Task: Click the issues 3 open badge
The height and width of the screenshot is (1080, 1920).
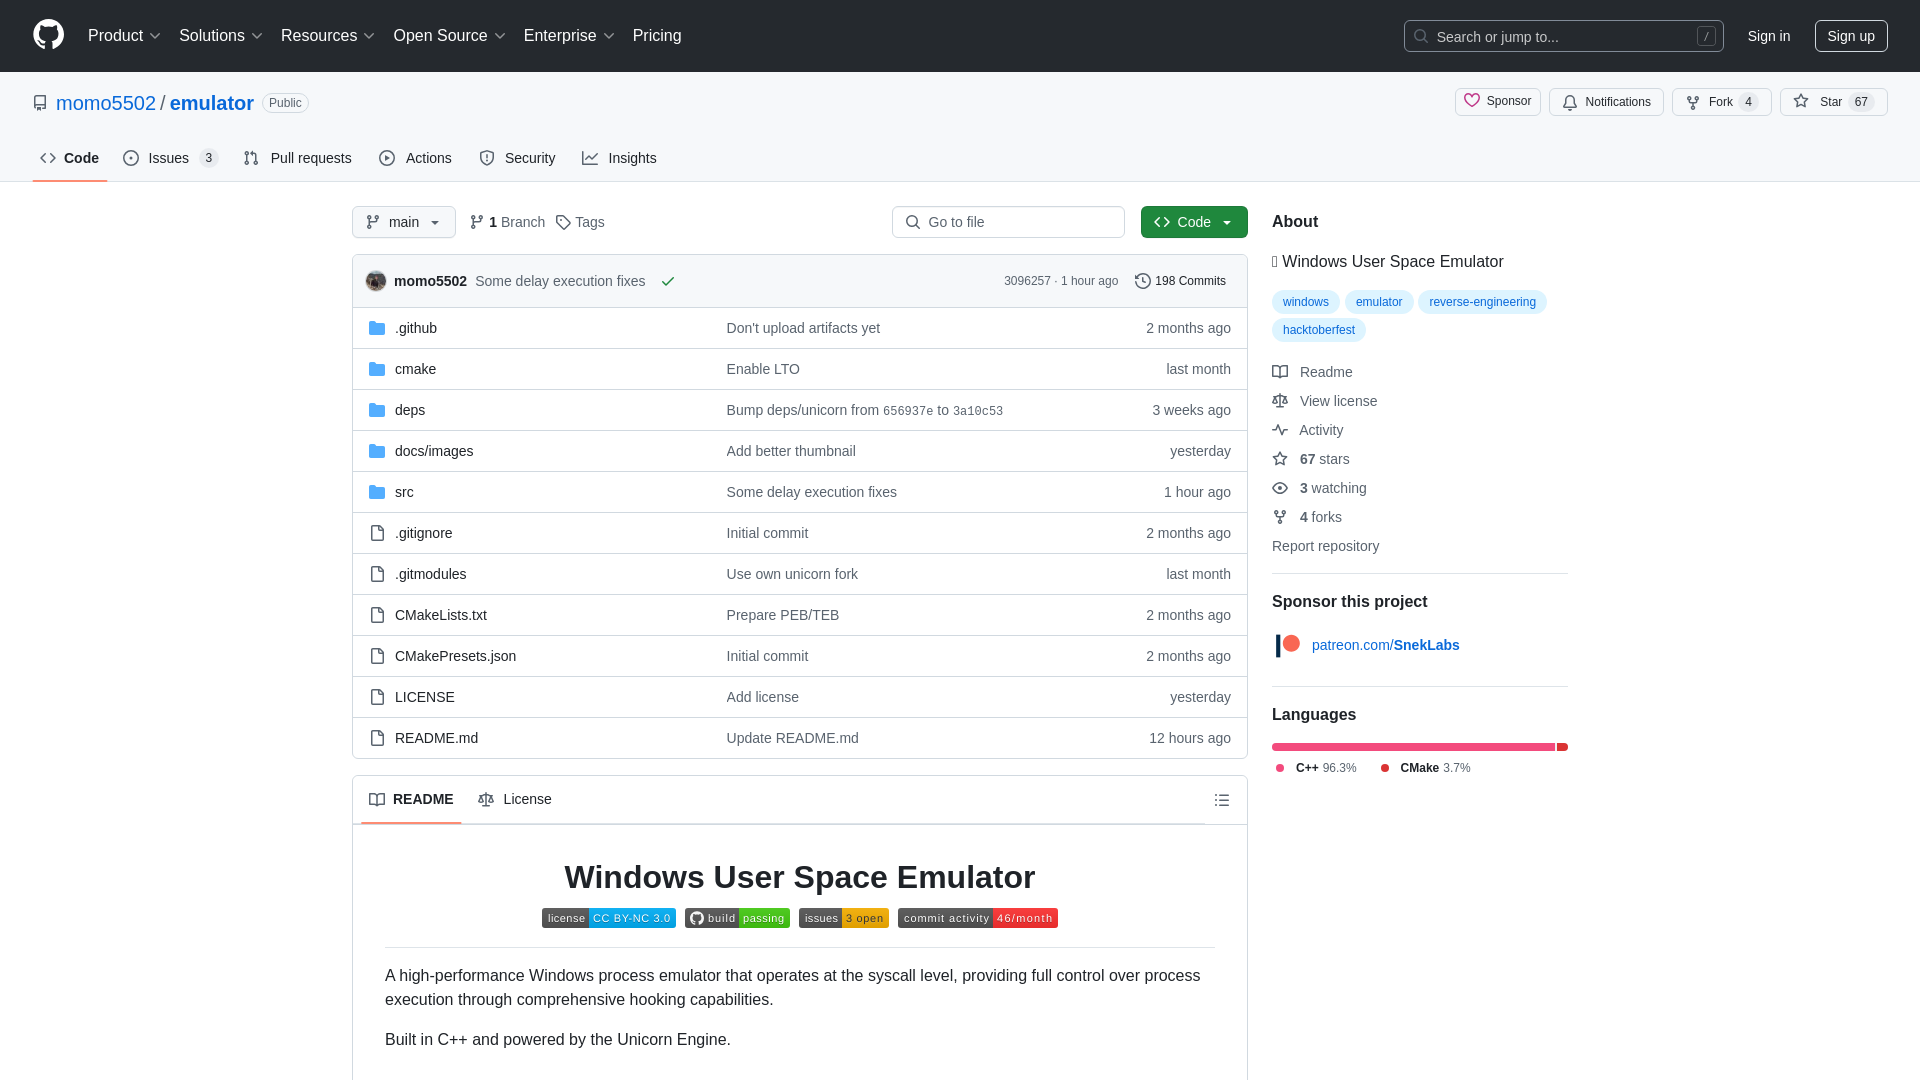Action: (x=843, y=918)
